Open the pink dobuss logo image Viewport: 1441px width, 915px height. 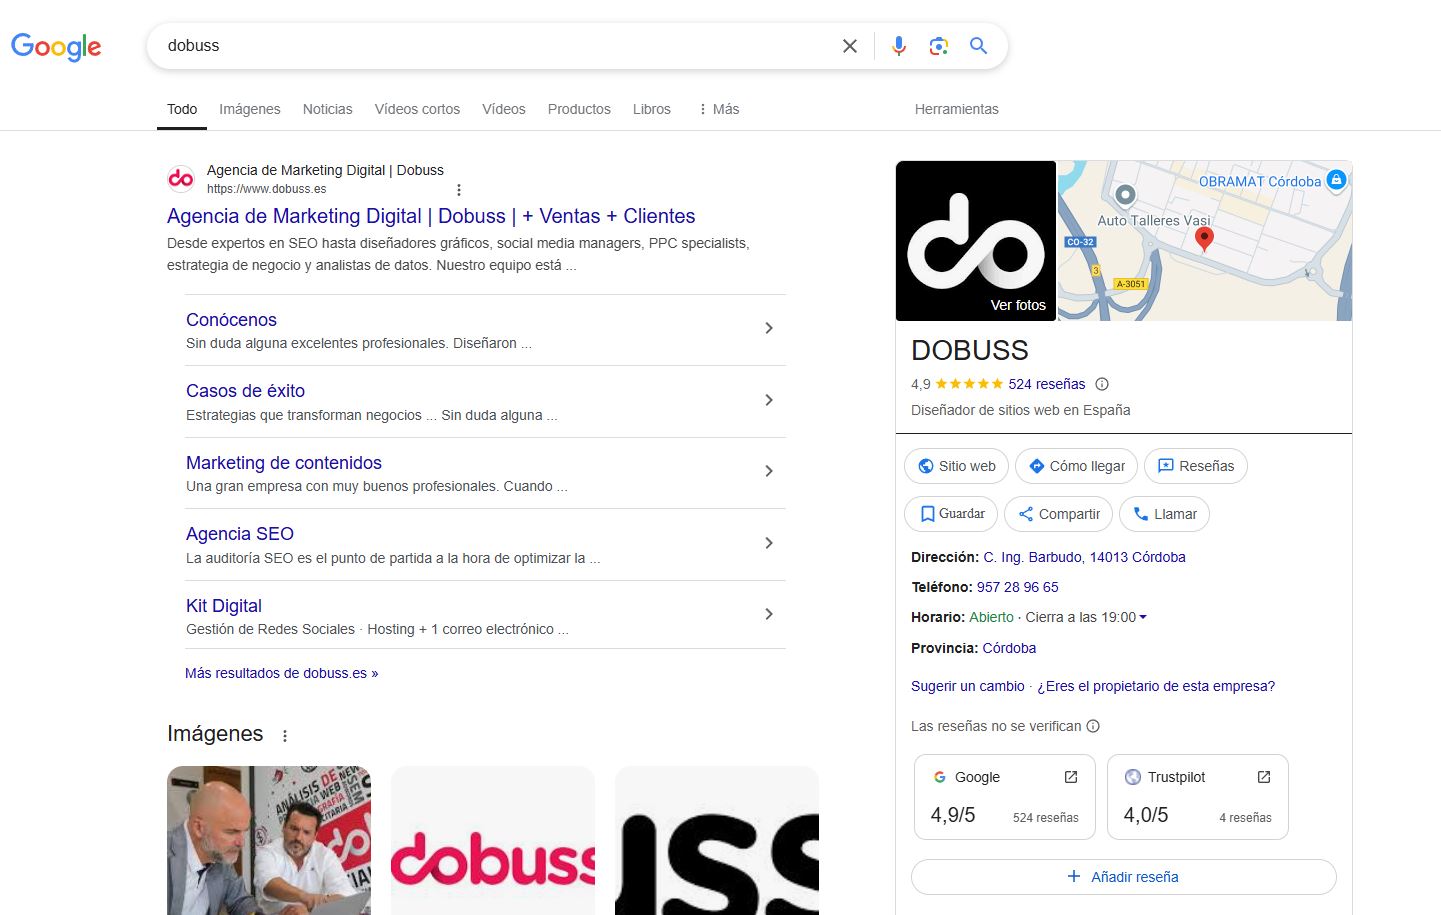[493, 840]
